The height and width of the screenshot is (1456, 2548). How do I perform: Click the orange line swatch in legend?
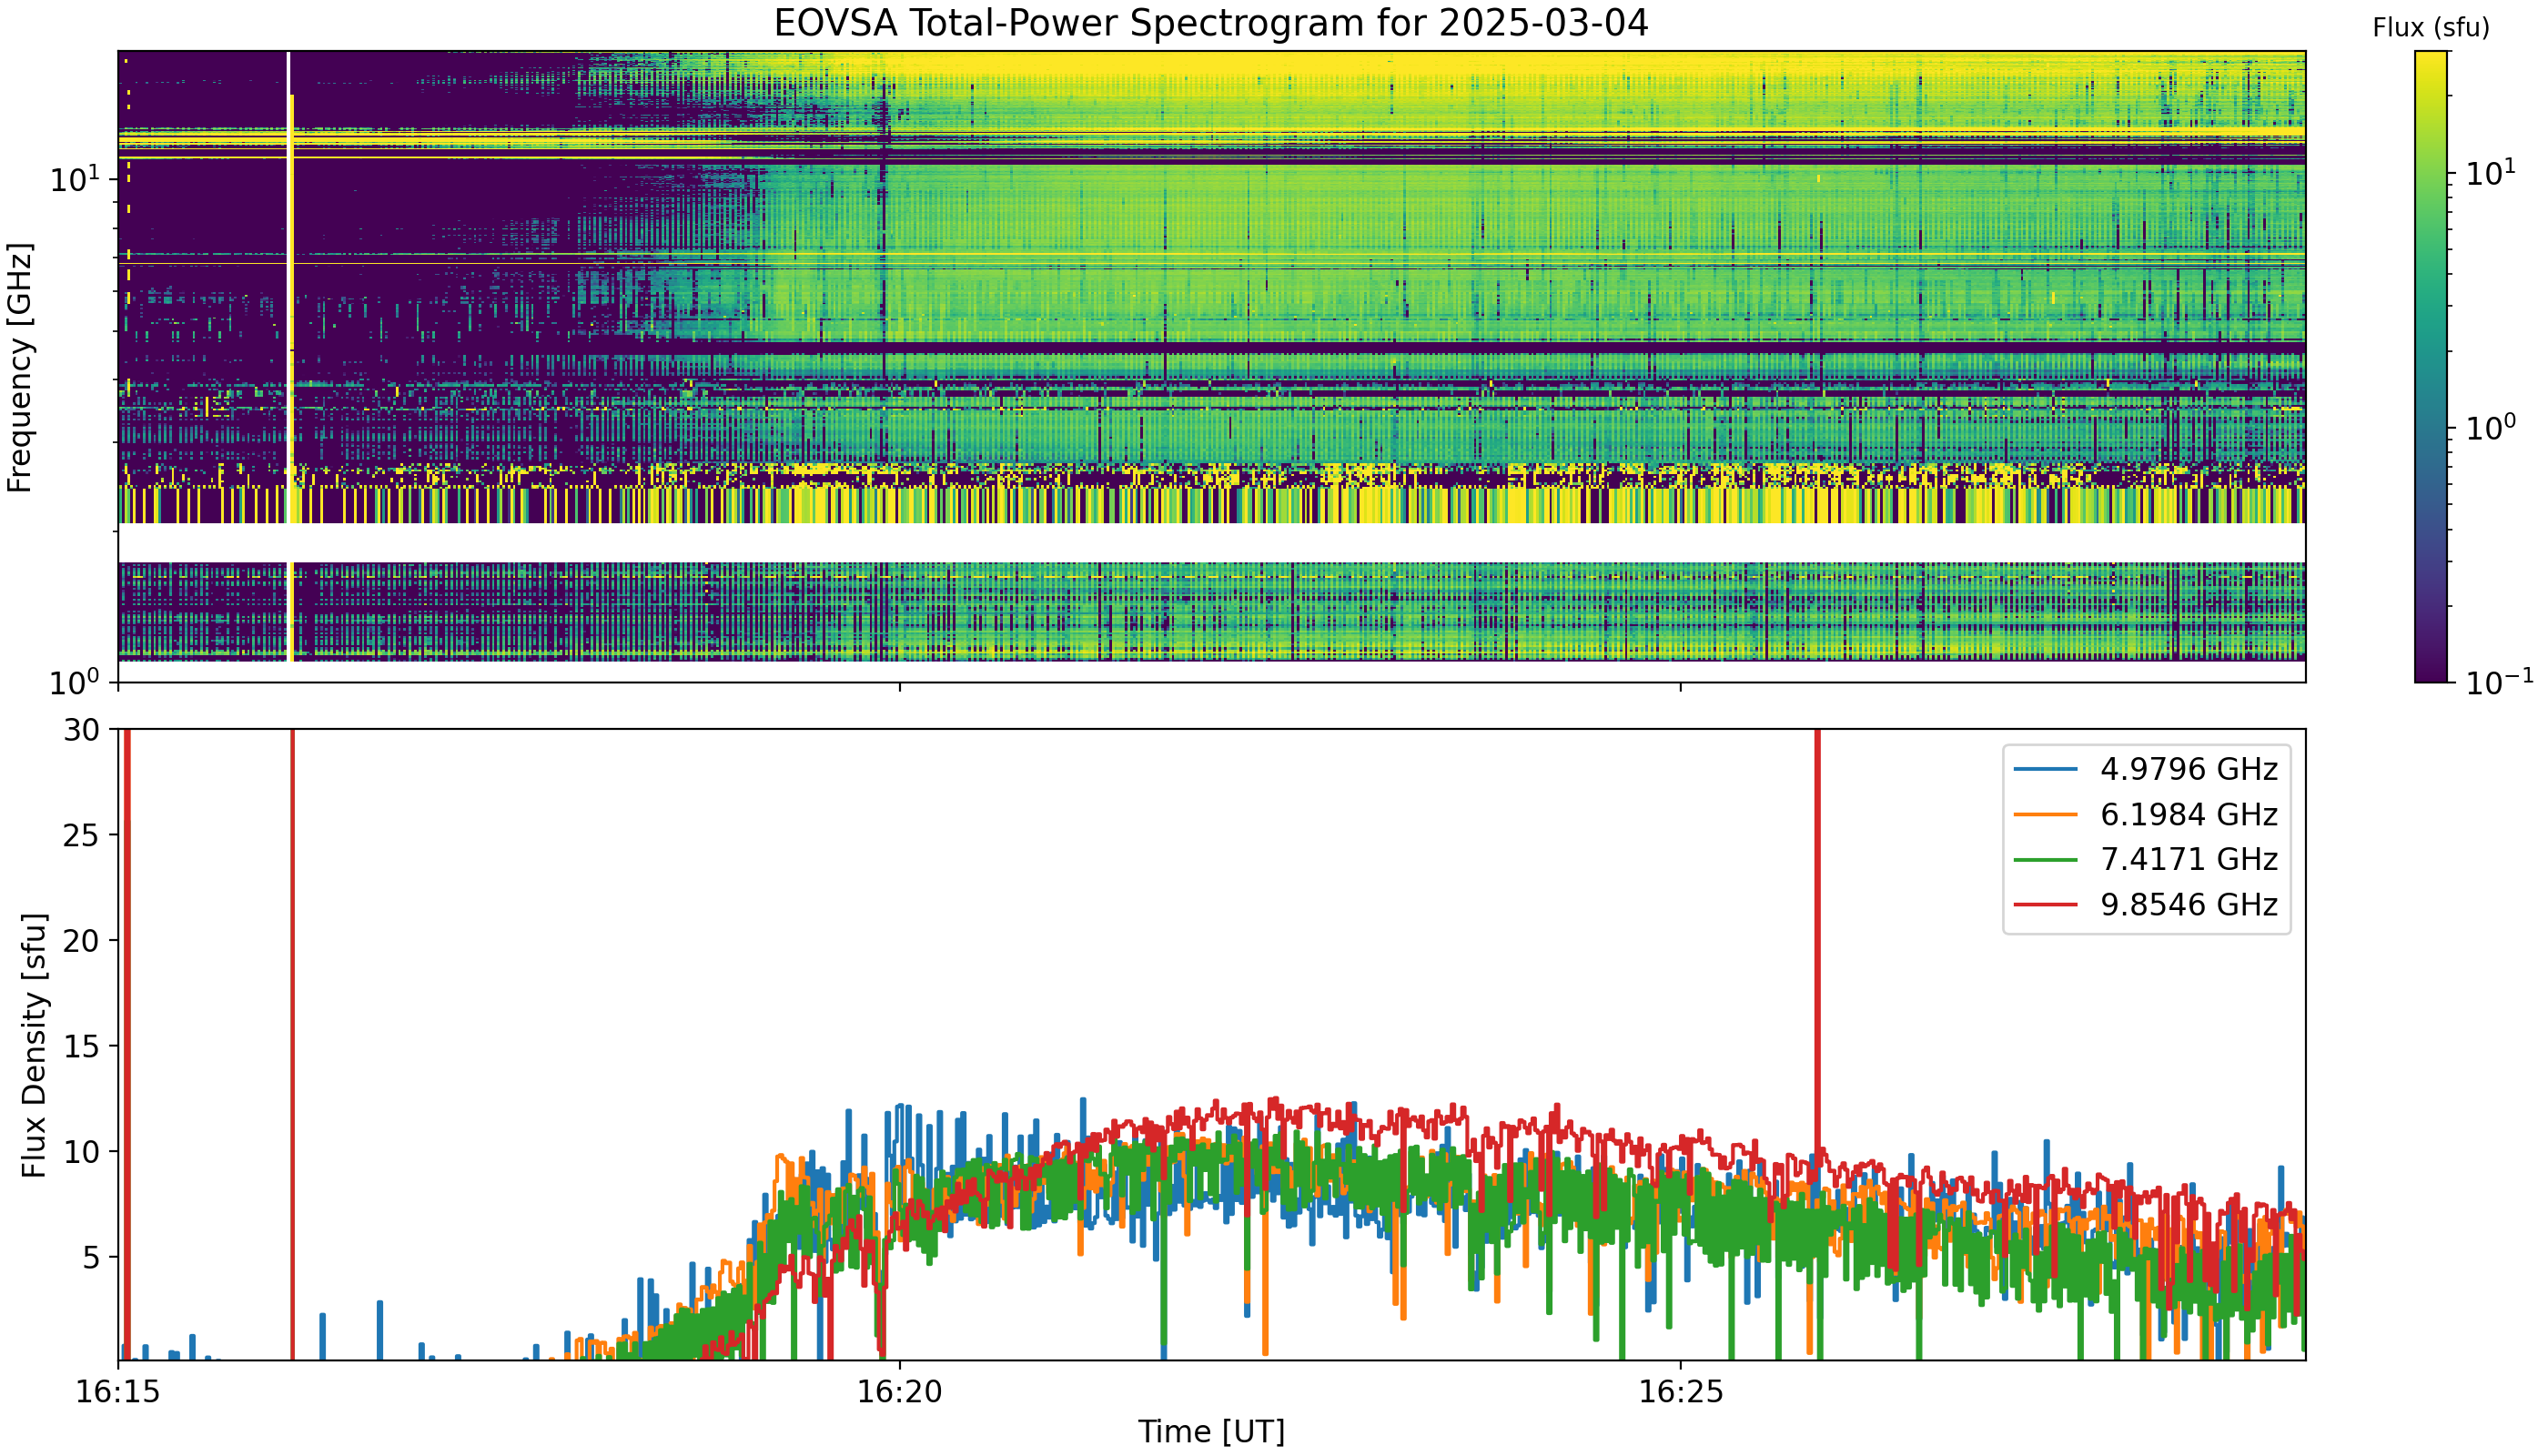[2045, 814]
